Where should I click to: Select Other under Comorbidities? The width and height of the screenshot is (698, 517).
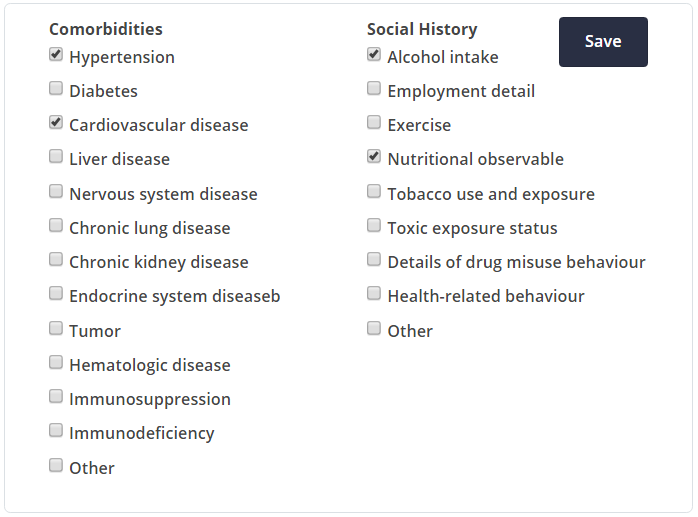point(56,466)
